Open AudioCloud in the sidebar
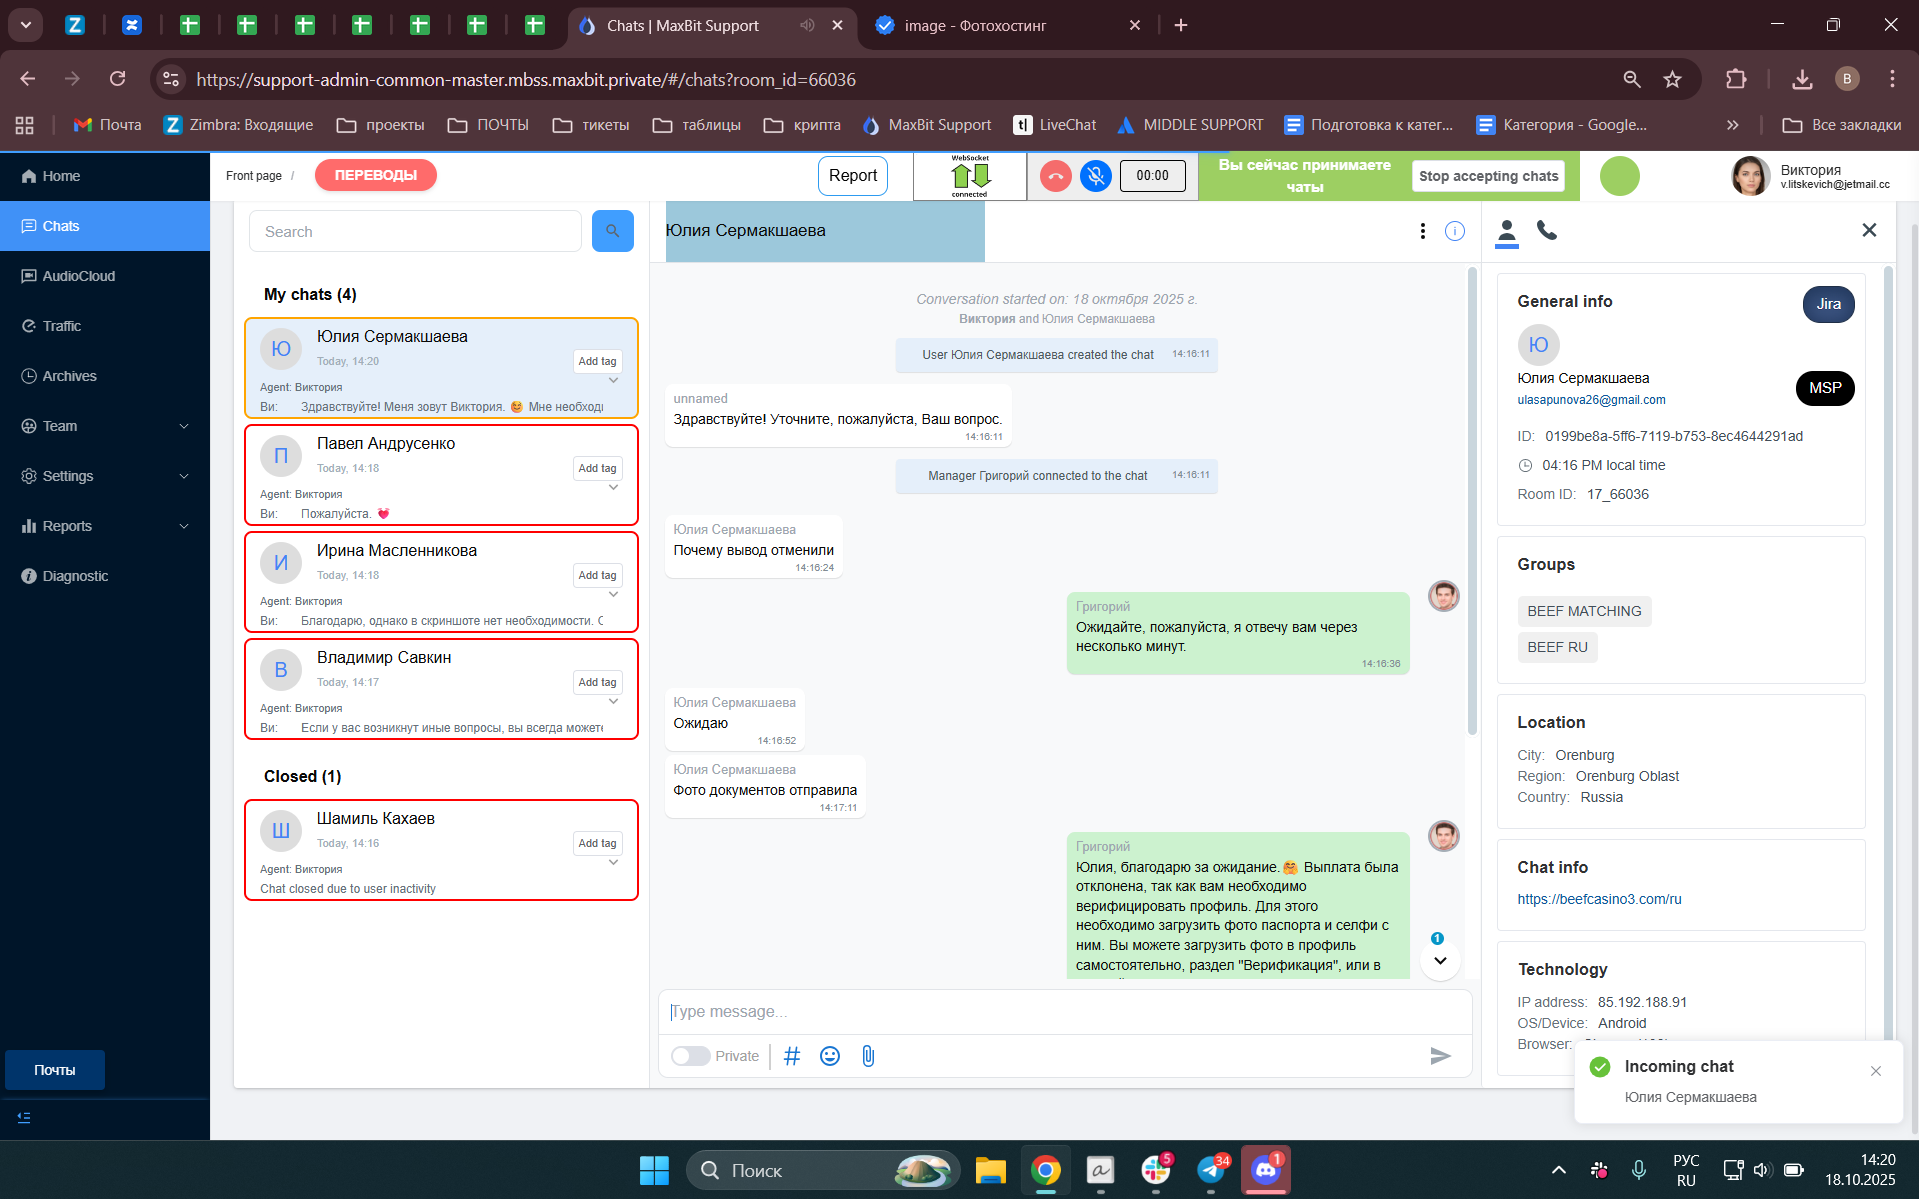The width and height of the screenshot is (1919, 1199). tap(78, 276)
